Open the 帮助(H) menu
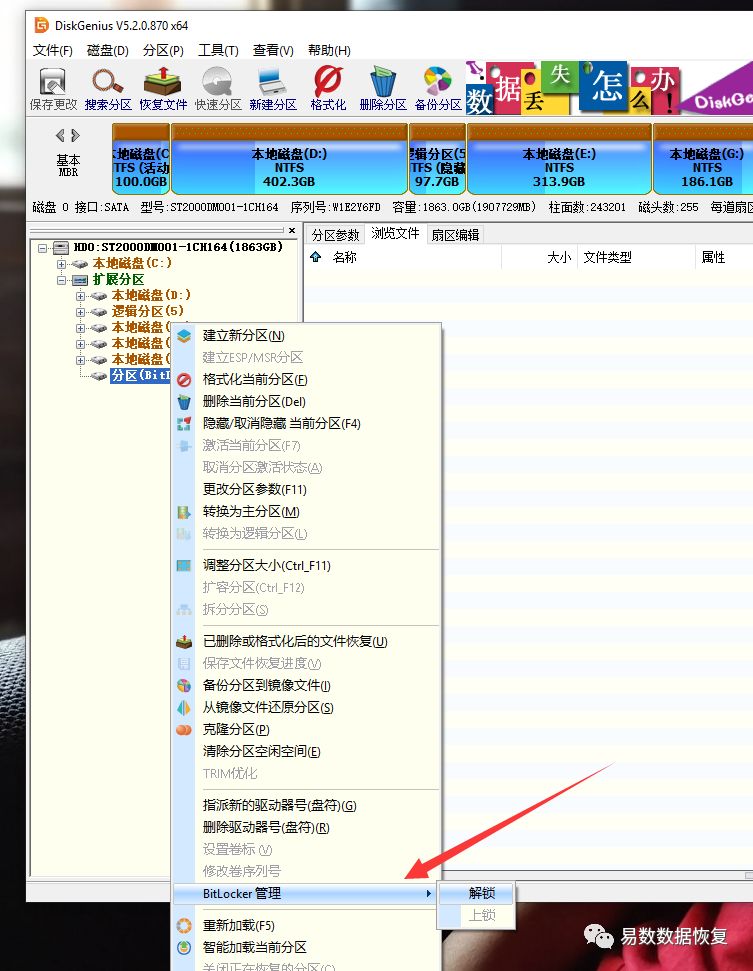This screenshot has width=753, height=971. (x=329, y=50)
